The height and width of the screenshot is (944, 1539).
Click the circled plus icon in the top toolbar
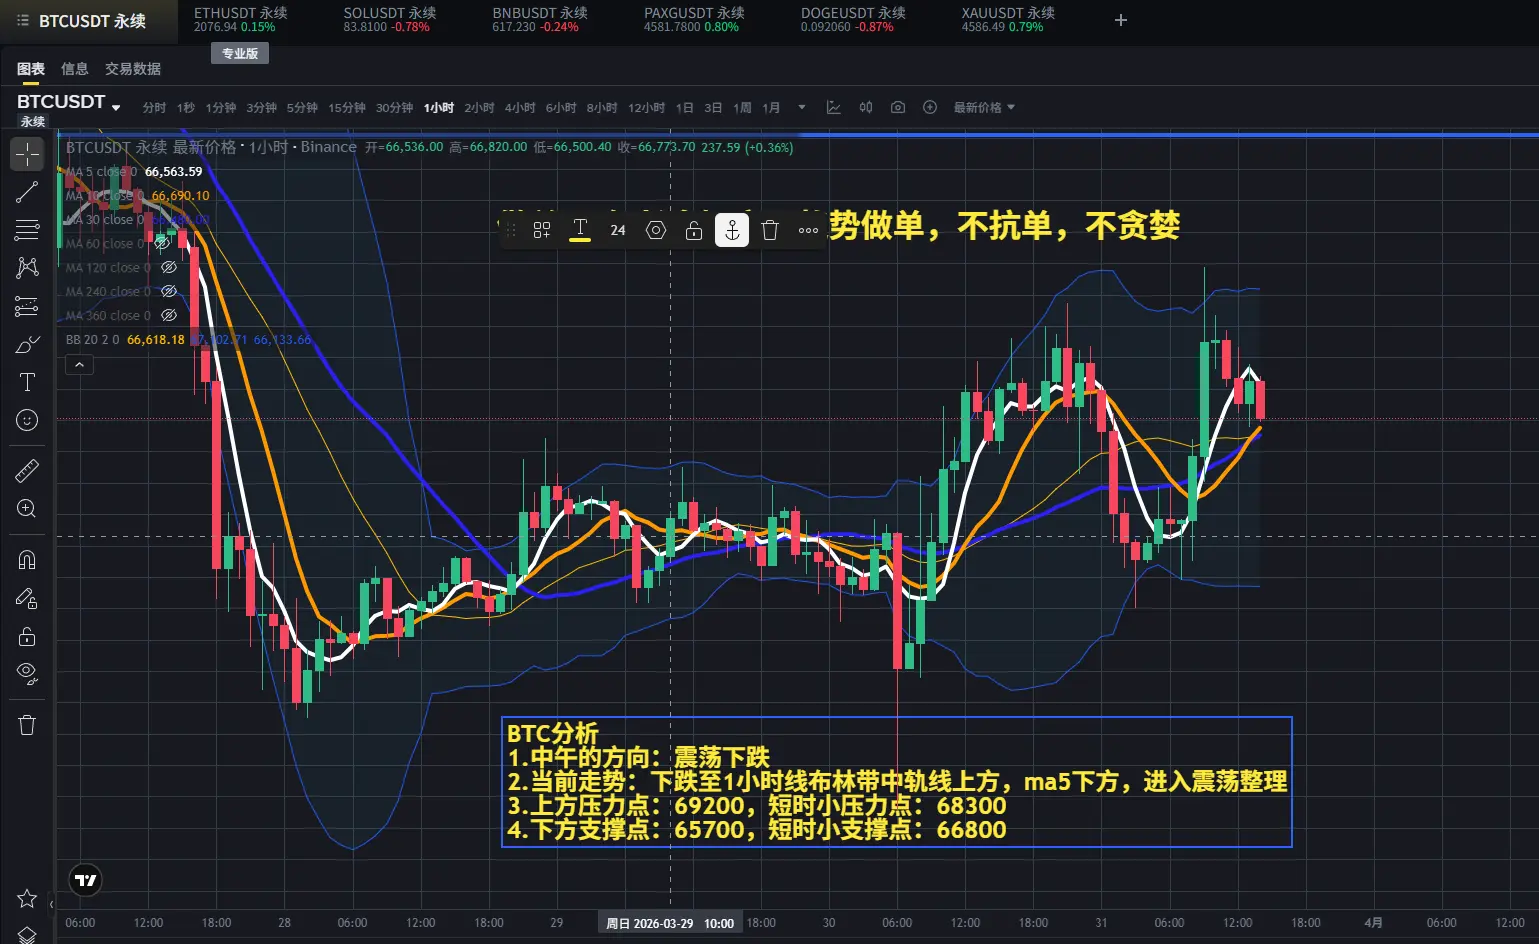pyautogui.click(x=930, y=107)
